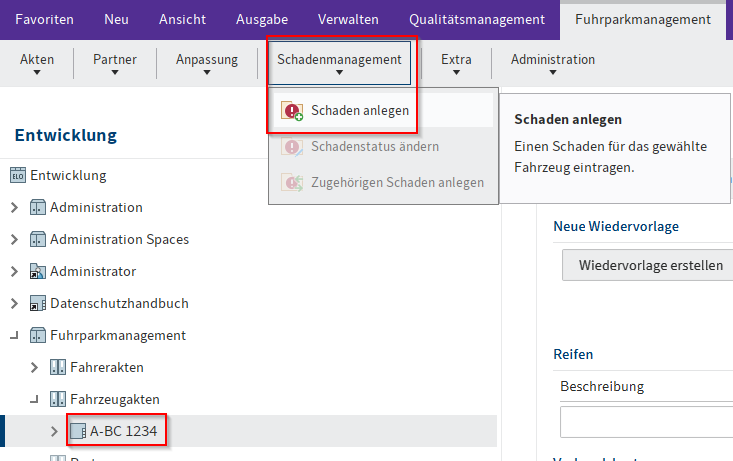
Task: Expand the Fahrerakten folder
Action: click(x=34, y=367)
